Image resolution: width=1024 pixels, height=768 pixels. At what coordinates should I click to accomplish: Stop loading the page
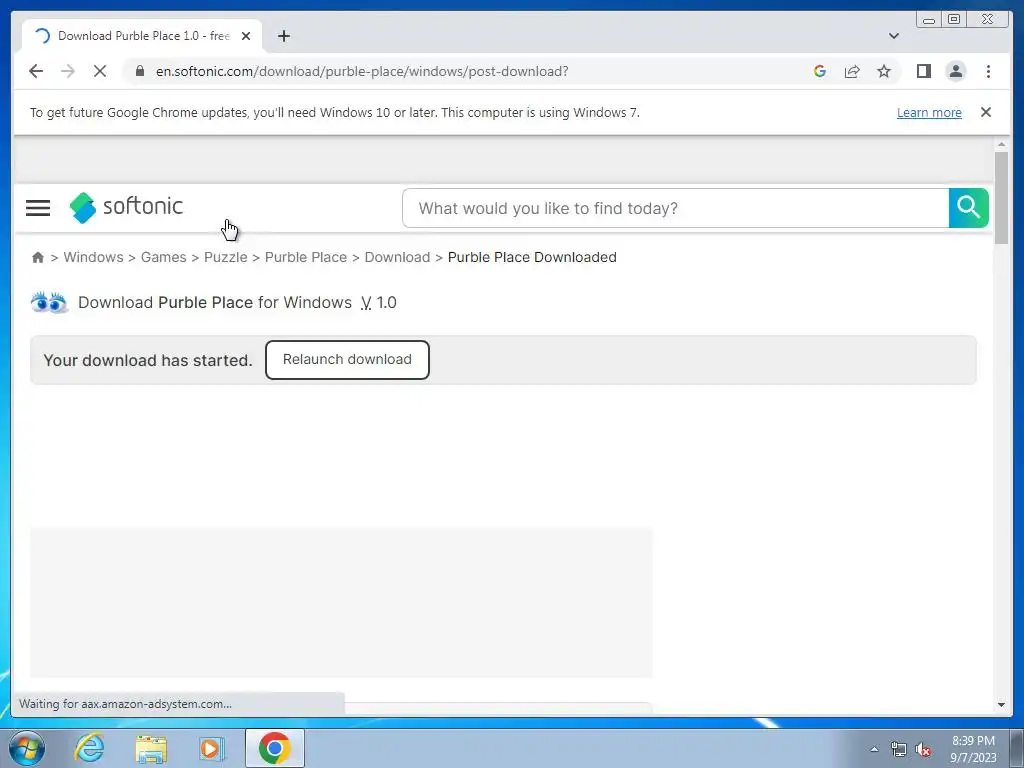click(100, 71)
